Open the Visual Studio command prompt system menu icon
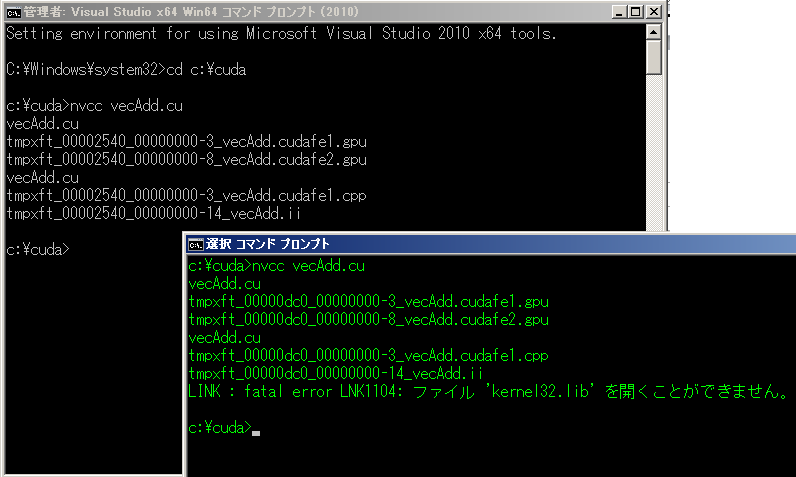Viewport: 796px width, 477px height. click(13, 12)
